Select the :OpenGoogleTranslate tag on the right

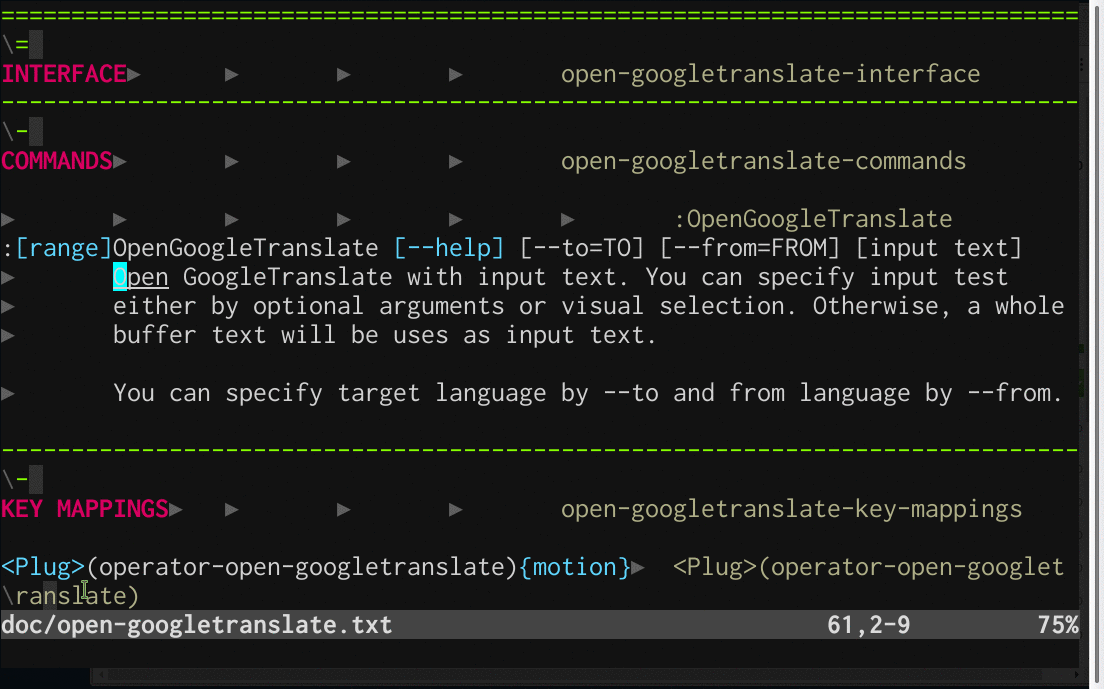pyautogui.click(x=813, y=219)
